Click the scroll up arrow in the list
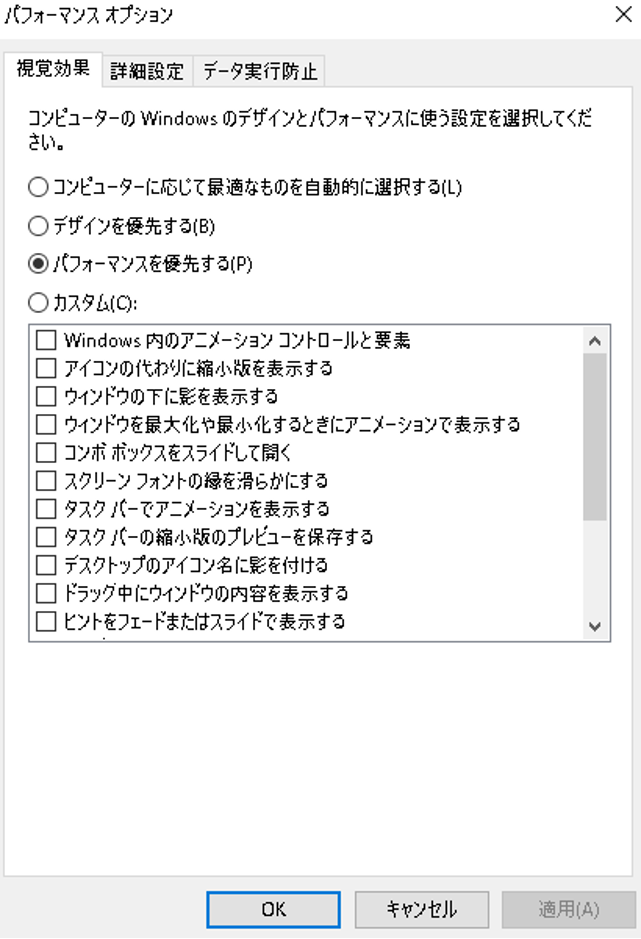641x939 pixels. click(x=596, y=341)
